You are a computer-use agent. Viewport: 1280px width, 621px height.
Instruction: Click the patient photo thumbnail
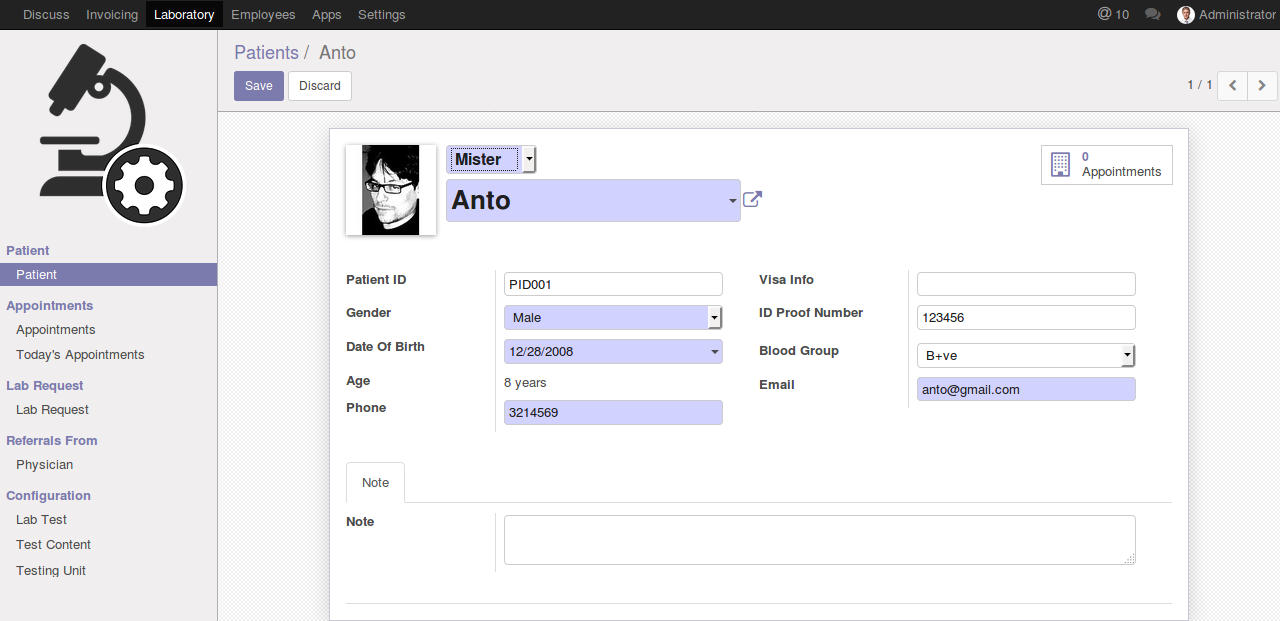pyautogui.click(x=391, y=190)
